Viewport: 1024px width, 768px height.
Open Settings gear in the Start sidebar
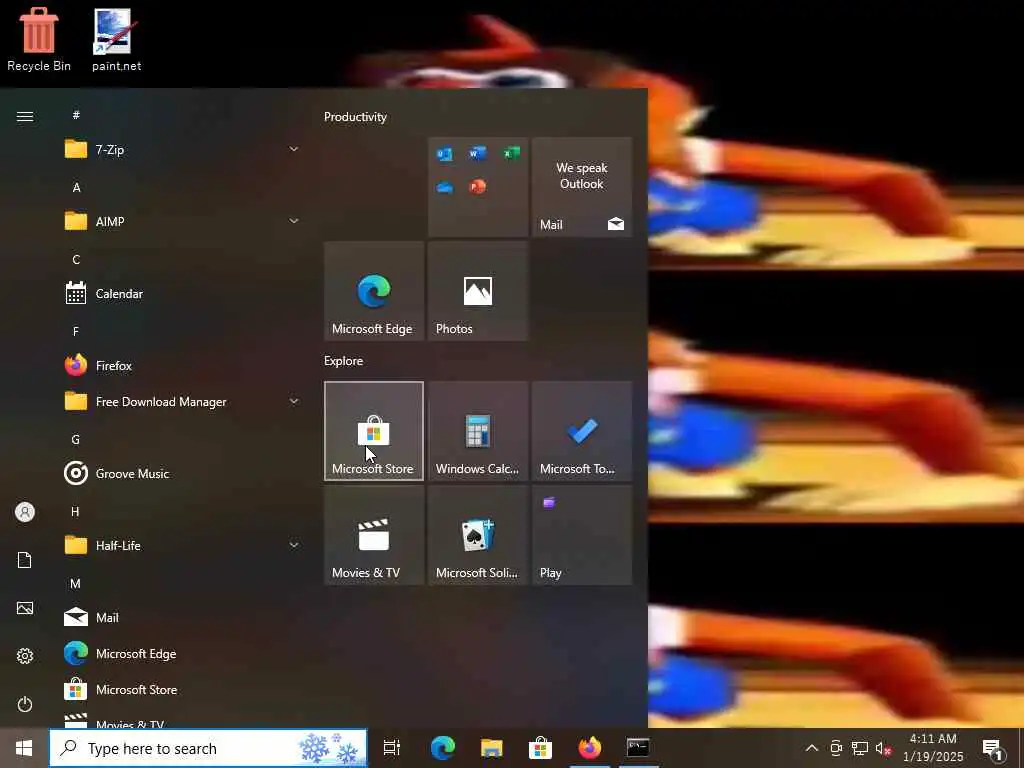pyautogui.click(x=25, y=656)
